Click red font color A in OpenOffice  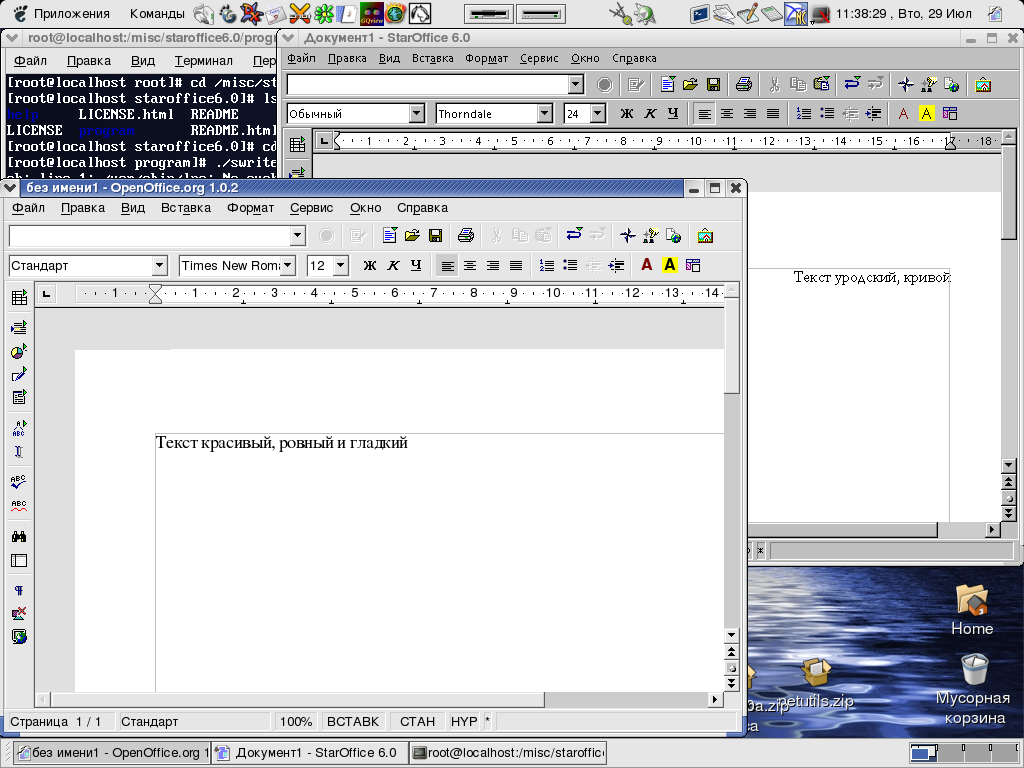coord(647,265)
